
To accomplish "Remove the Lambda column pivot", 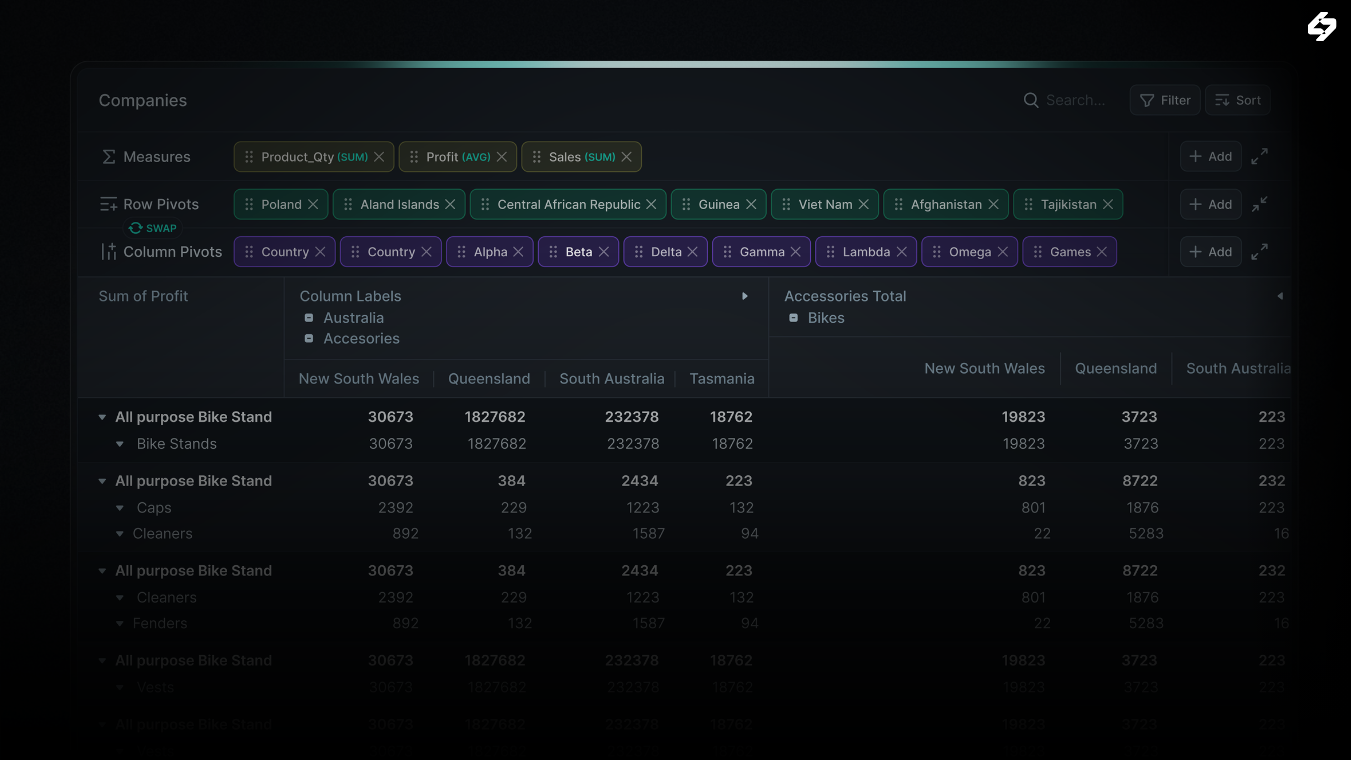I will pyautogui.click(x=902, y=252).
